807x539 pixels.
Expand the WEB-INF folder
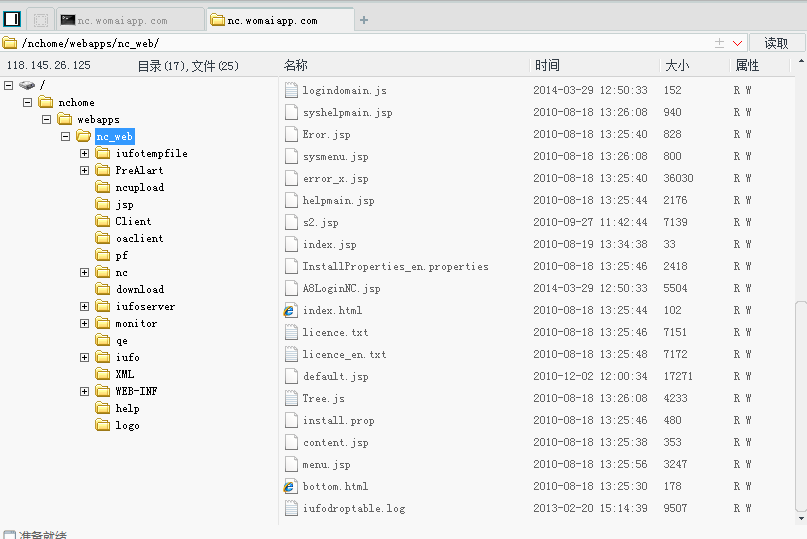[84, 391]
